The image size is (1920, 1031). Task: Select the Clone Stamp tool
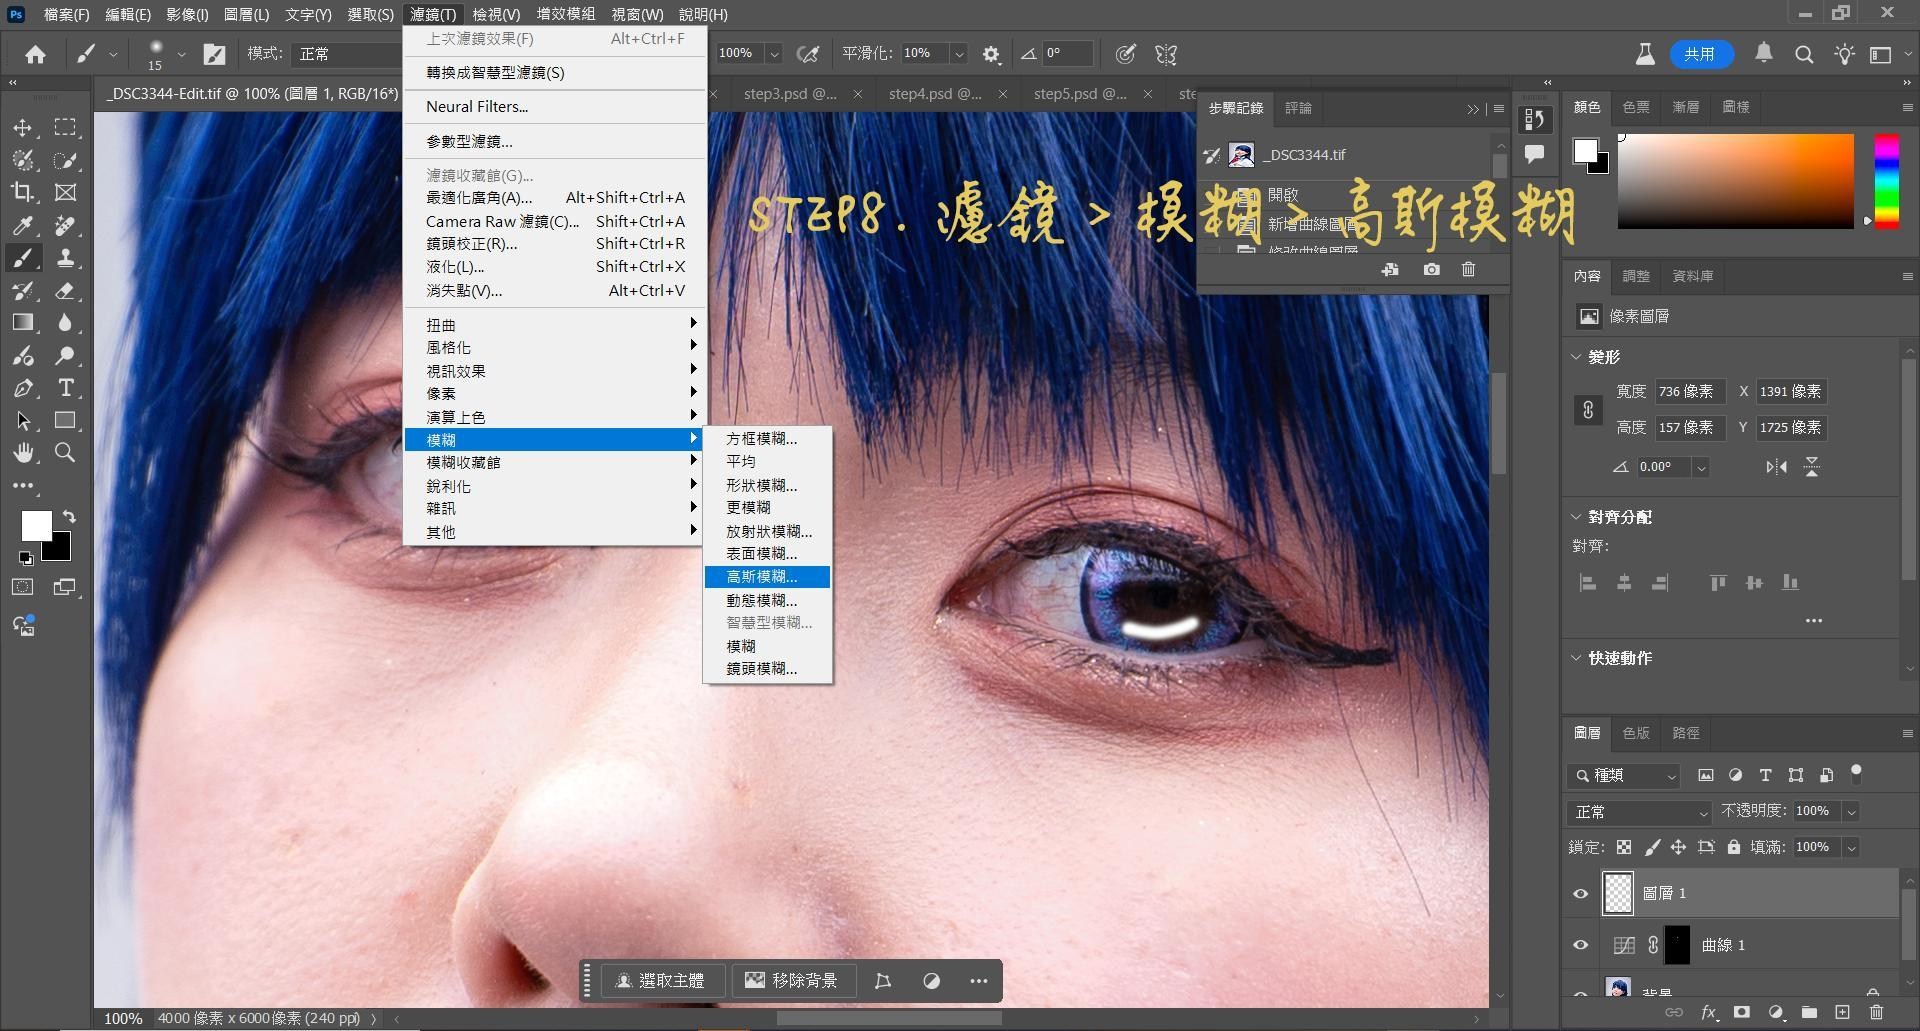click(65, 258)
